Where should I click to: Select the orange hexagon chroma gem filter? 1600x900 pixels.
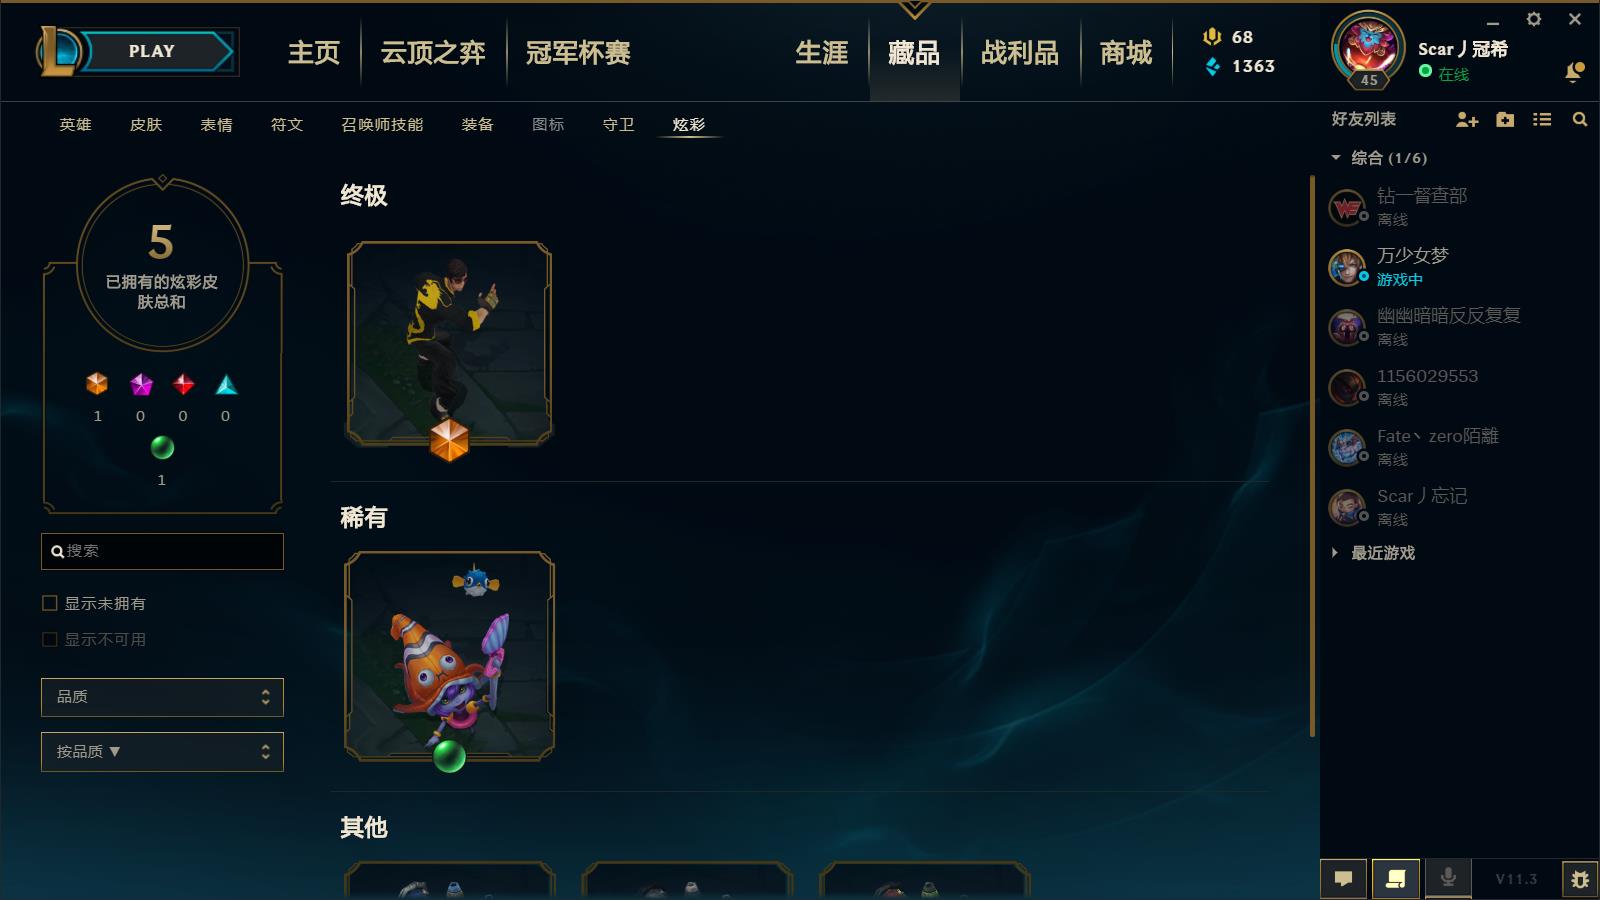coord(97,384)
